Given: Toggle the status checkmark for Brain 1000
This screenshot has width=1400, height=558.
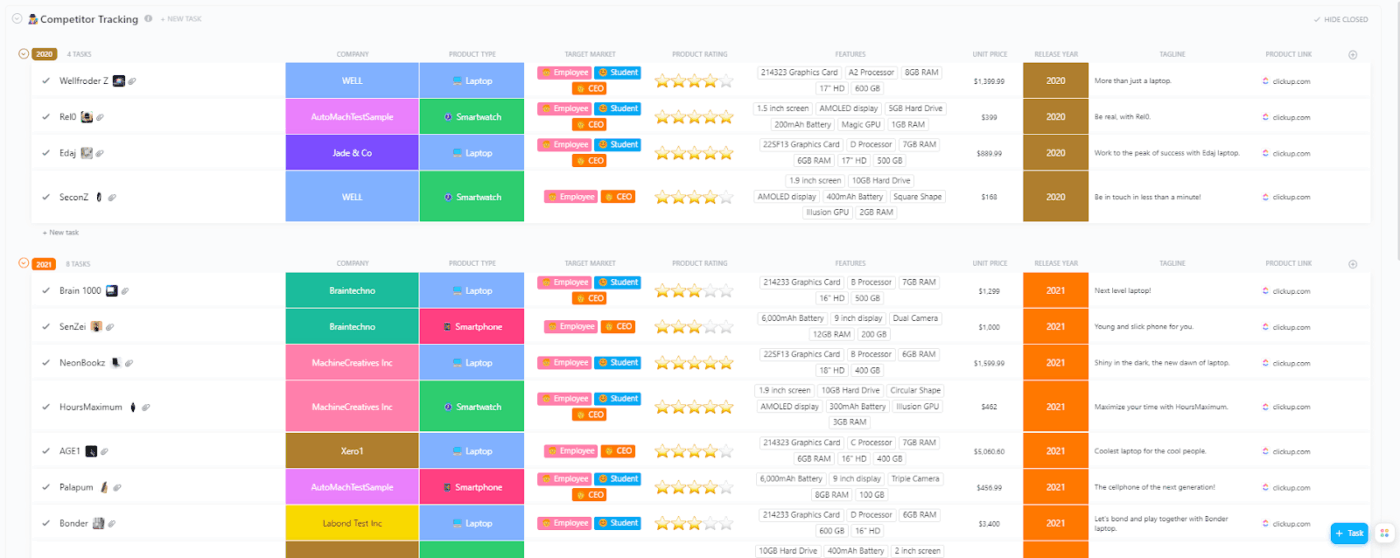Looking at the screenshot, I should coord(46,291).
